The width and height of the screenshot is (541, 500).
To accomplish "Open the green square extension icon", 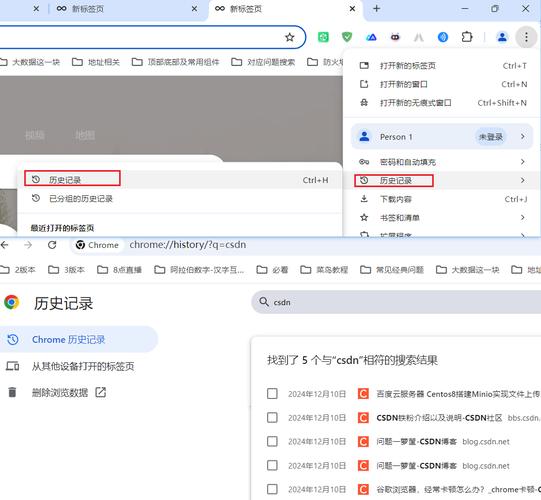I will [323, 37].
